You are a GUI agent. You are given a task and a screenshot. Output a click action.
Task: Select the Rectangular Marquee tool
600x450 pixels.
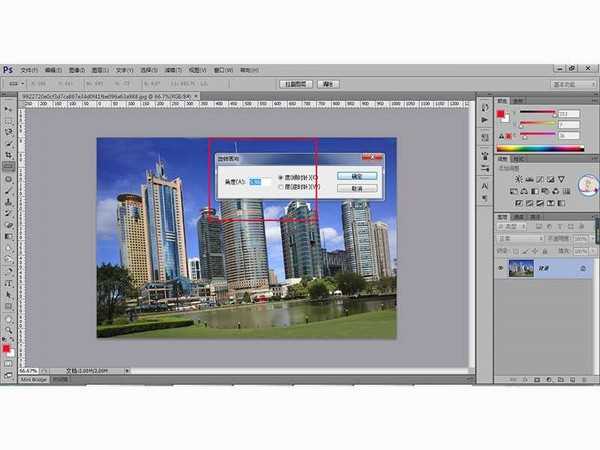click(x=9, y=120)
